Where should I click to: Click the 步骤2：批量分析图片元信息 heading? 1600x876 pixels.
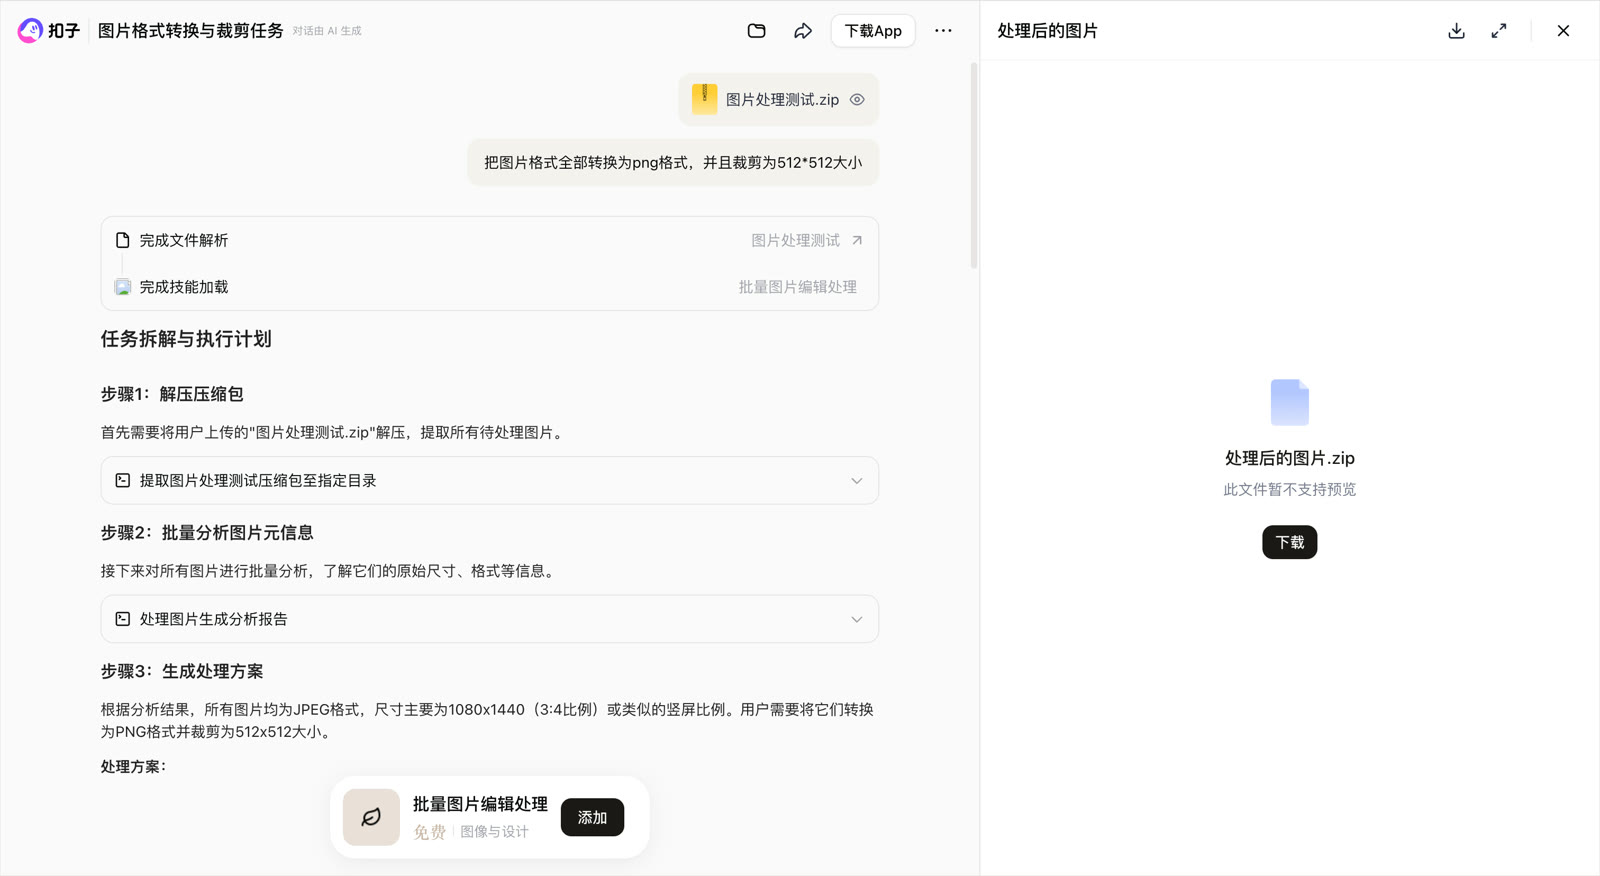(207, 533)
